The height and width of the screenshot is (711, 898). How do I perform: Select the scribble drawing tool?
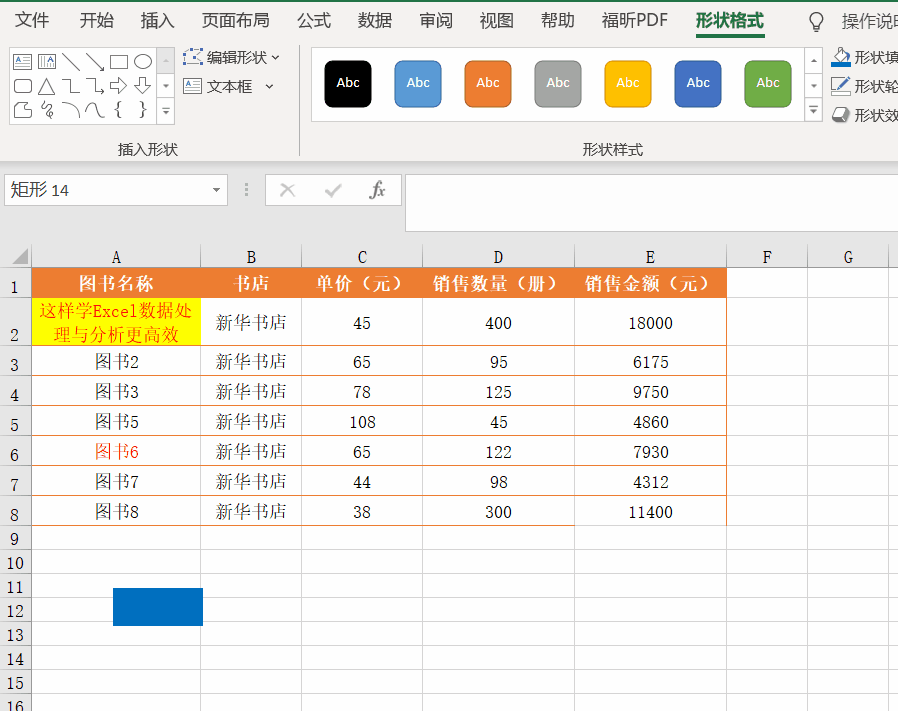[x=47, y=109]
